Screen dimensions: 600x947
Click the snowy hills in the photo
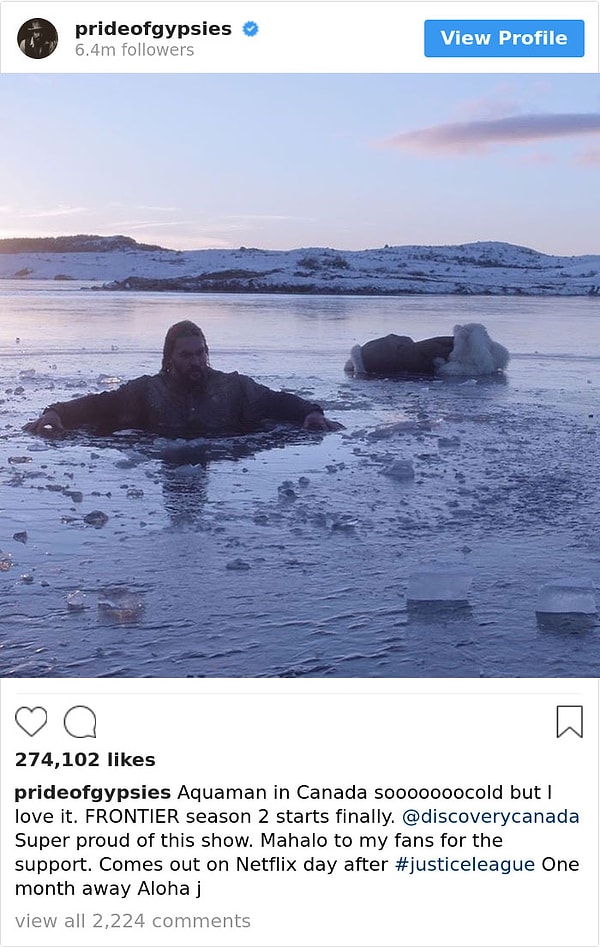[x=300, y=266]
